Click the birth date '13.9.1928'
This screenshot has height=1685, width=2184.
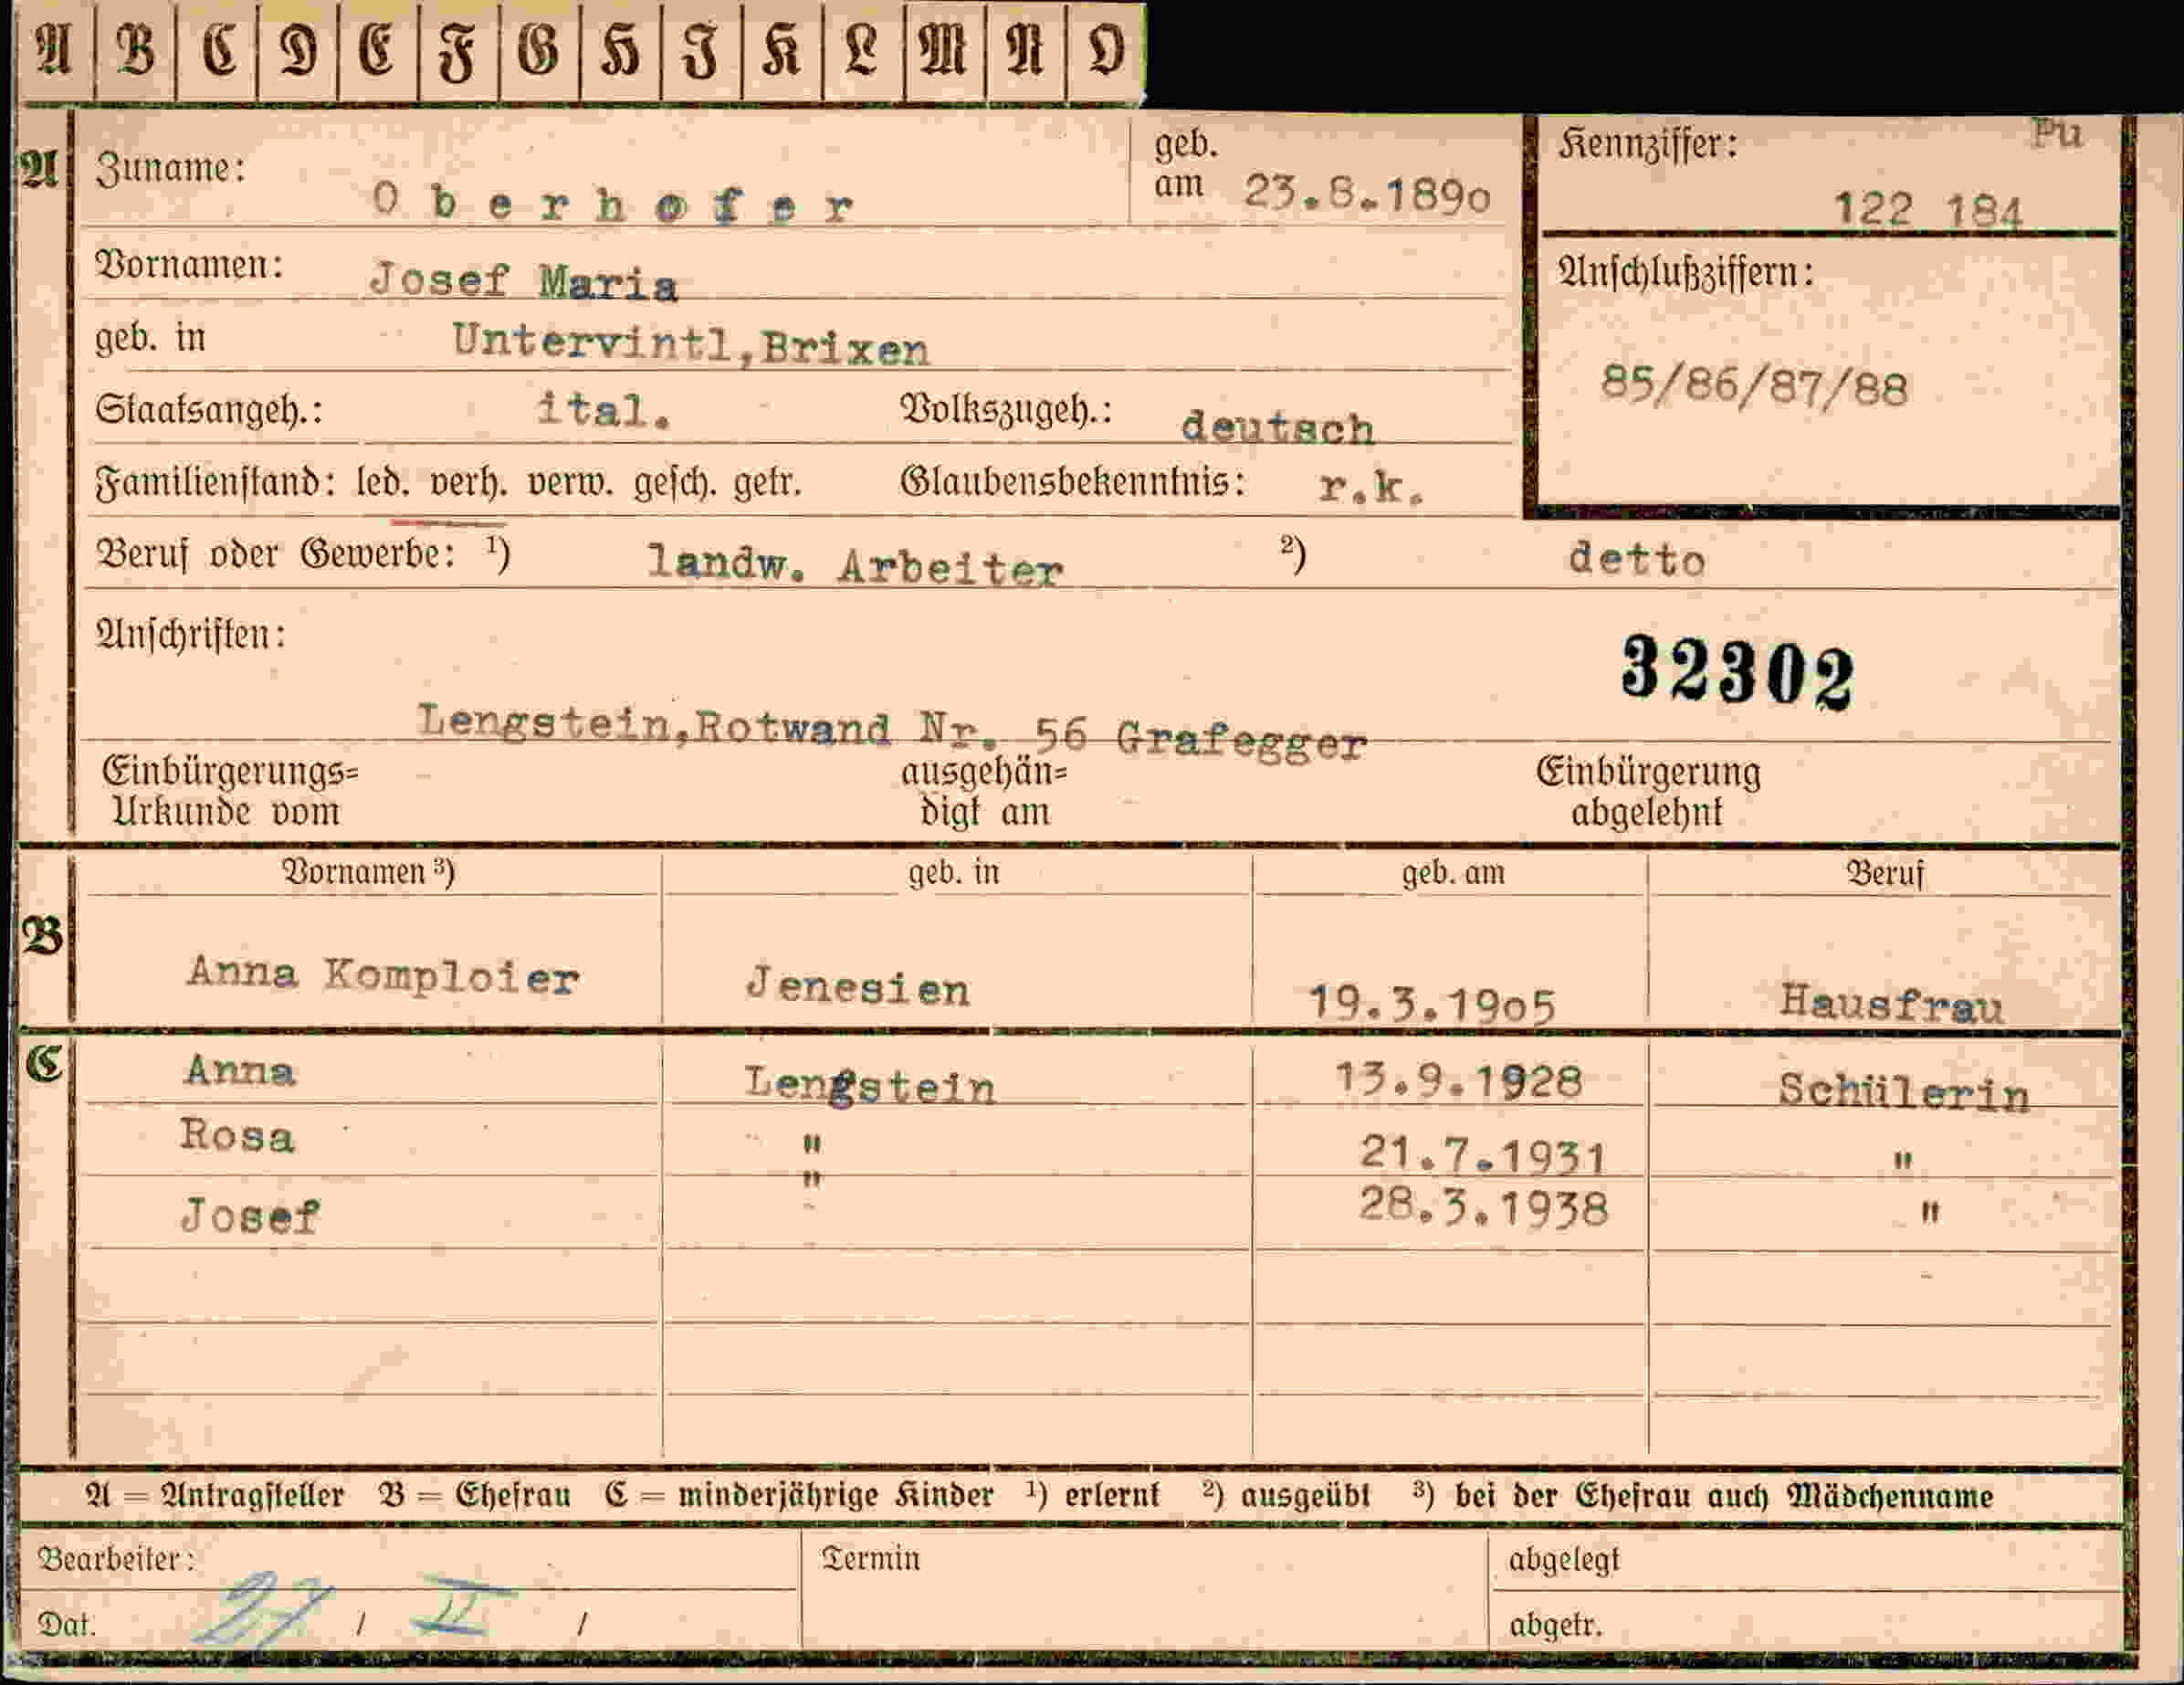(x=1459, y=1080)
